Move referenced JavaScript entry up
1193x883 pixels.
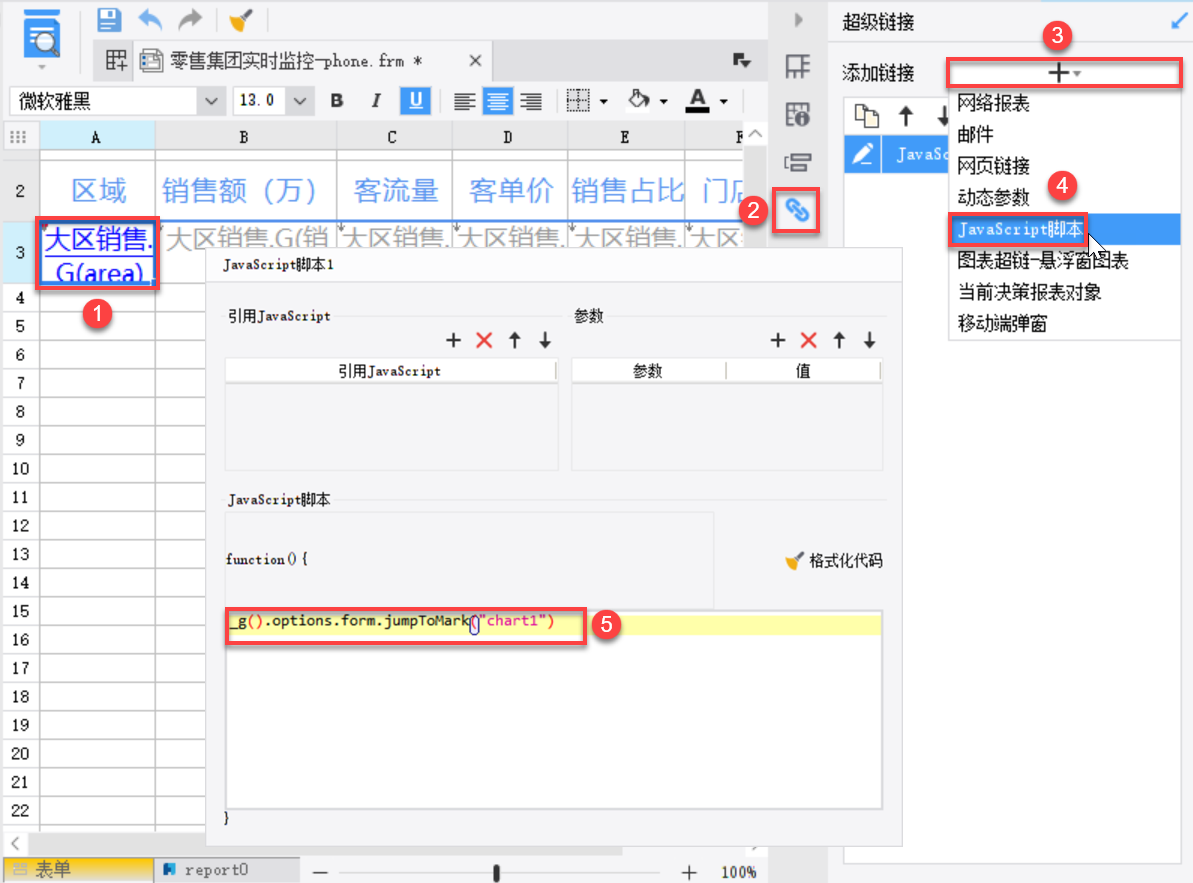[515, 340]
